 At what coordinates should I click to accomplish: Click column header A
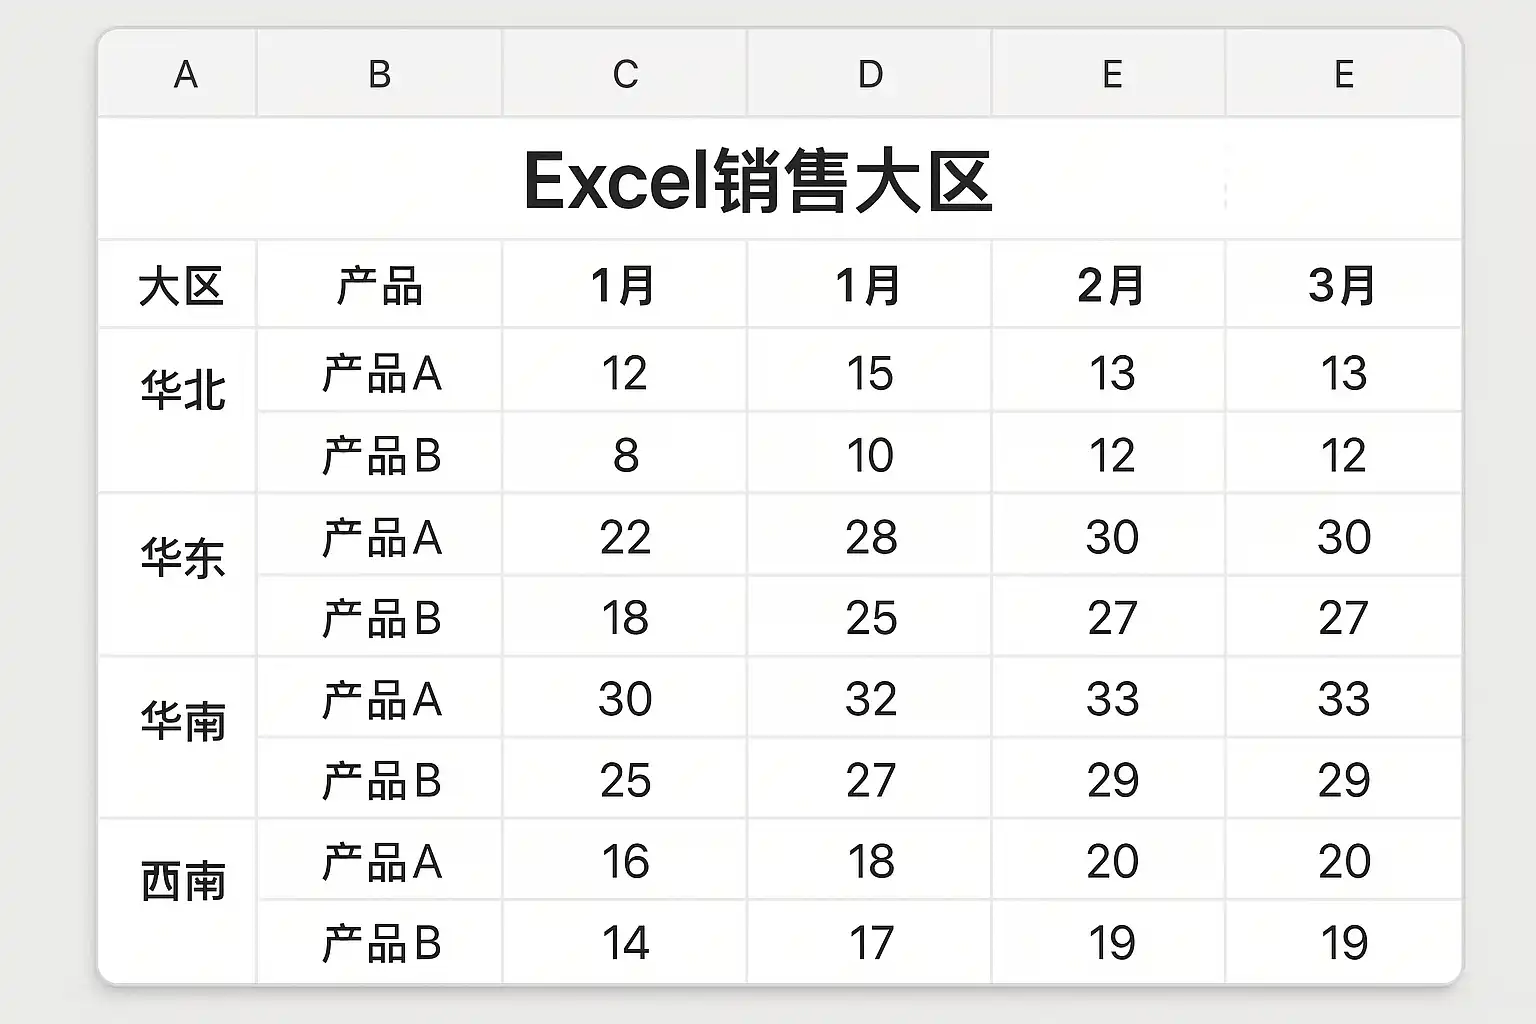[x=185, y=74]
